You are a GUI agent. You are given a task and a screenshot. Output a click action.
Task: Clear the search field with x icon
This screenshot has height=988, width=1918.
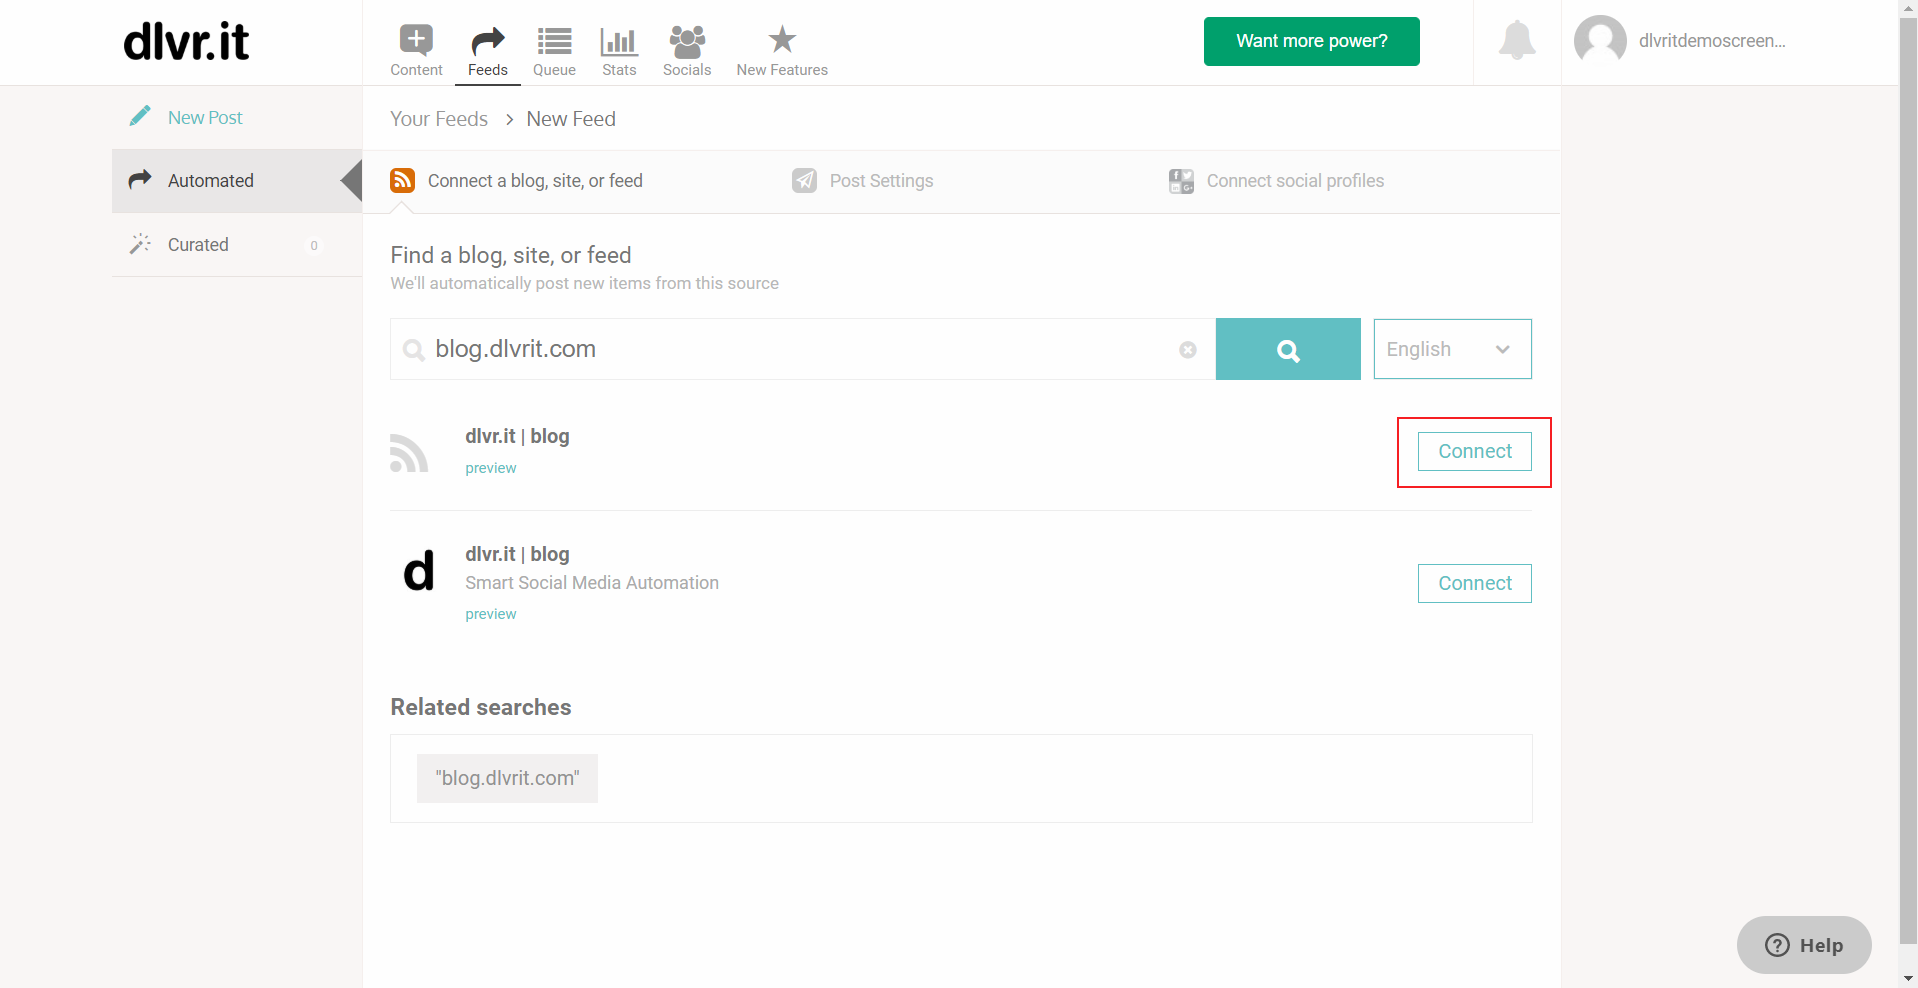(1188, 349)
